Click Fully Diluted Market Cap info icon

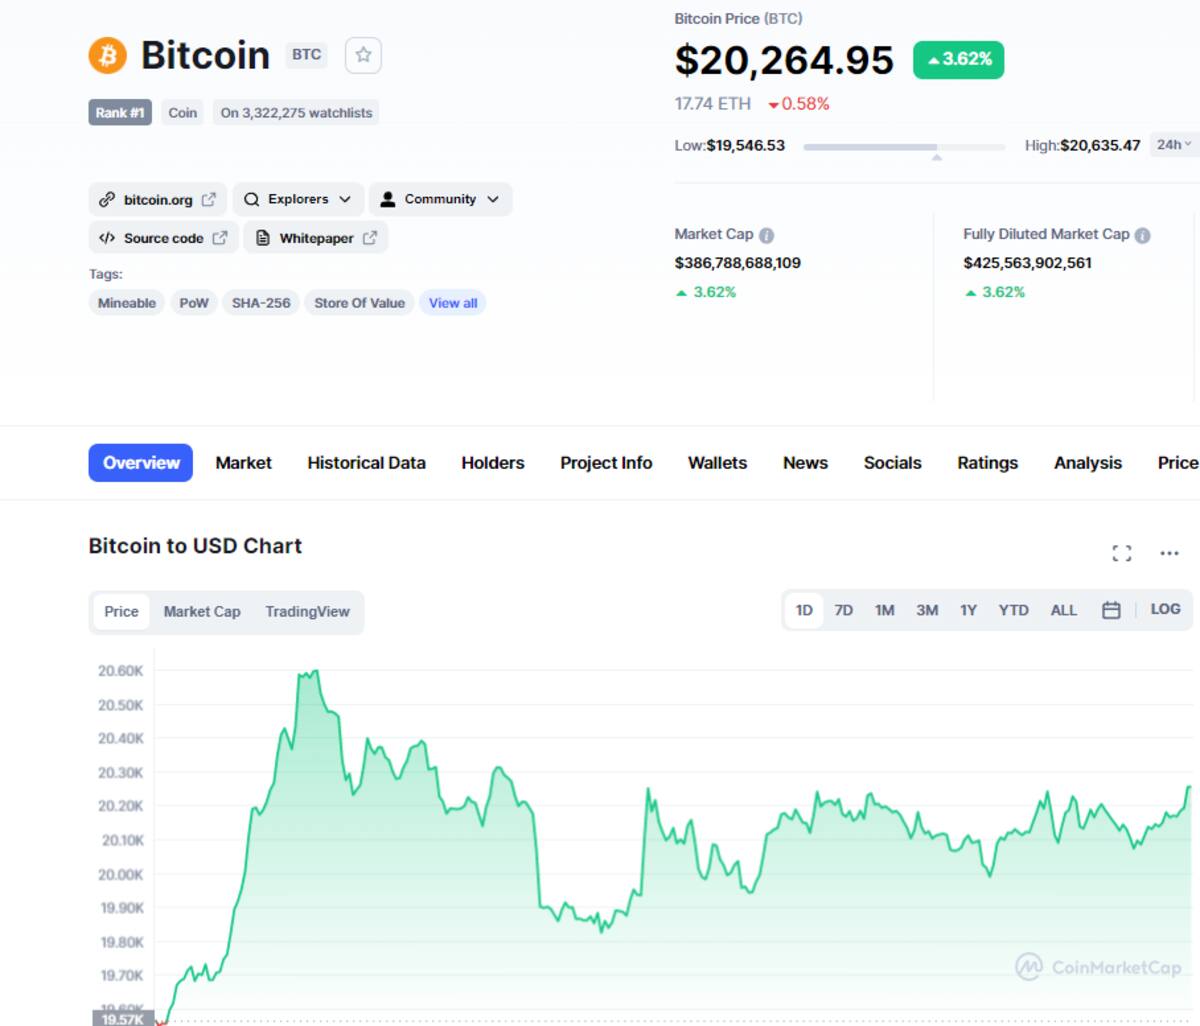[1142, 235]
